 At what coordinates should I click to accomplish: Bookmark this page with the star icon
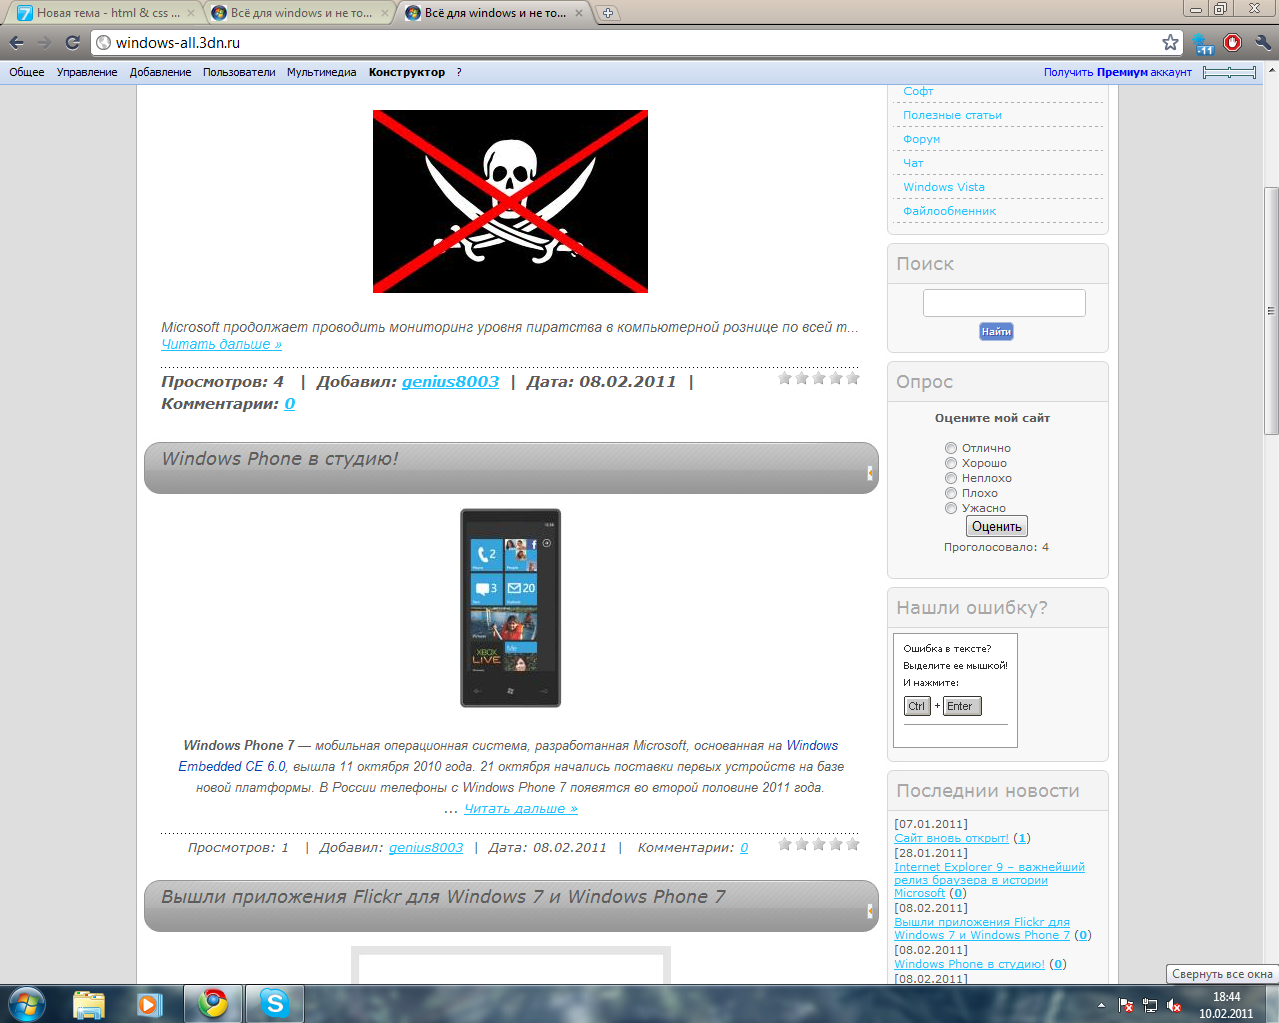pyautogui.click(x=1170, y=42)
